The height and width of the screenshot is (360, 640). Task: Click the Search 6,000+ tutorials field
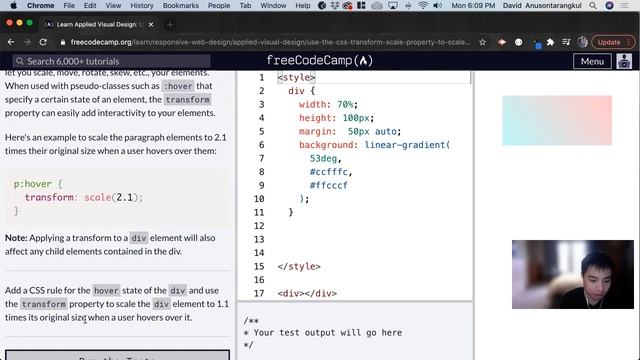click(111, 61)
